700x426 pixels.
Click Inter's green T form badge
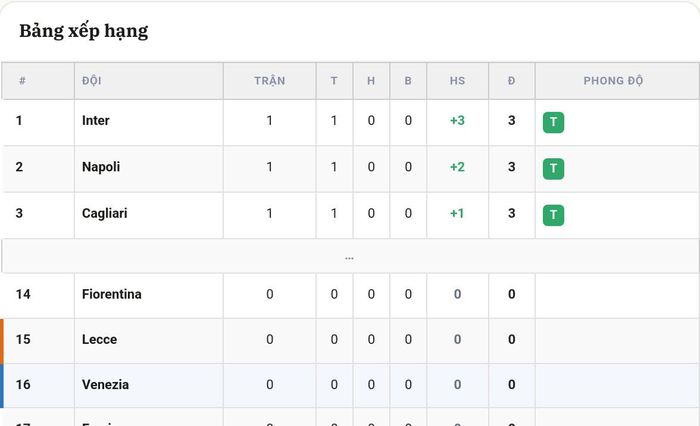553,122
